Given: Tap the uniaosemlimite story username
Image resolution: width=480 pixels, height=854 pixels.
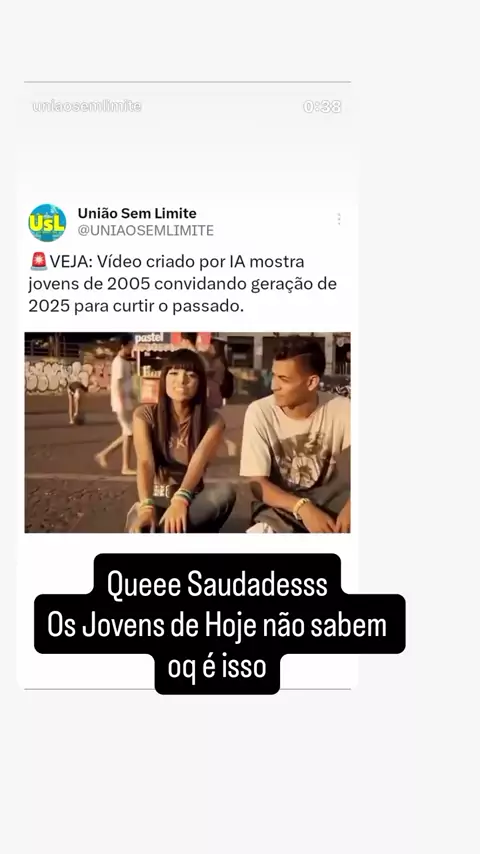Looking at the screenshot, I should (x=87, y=106).
